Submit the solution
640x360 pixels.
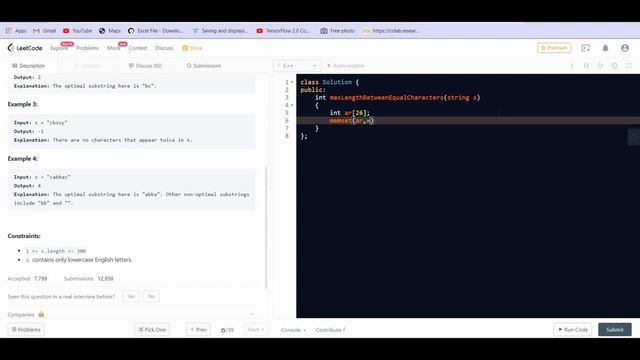pos(615,329)
